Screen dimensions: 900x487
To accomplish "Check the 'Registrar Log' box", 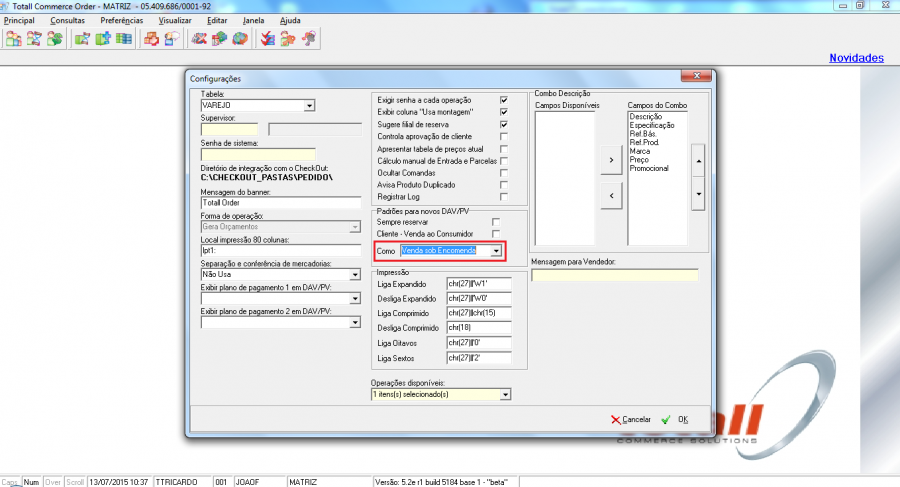I will click(x=503, y=197).
